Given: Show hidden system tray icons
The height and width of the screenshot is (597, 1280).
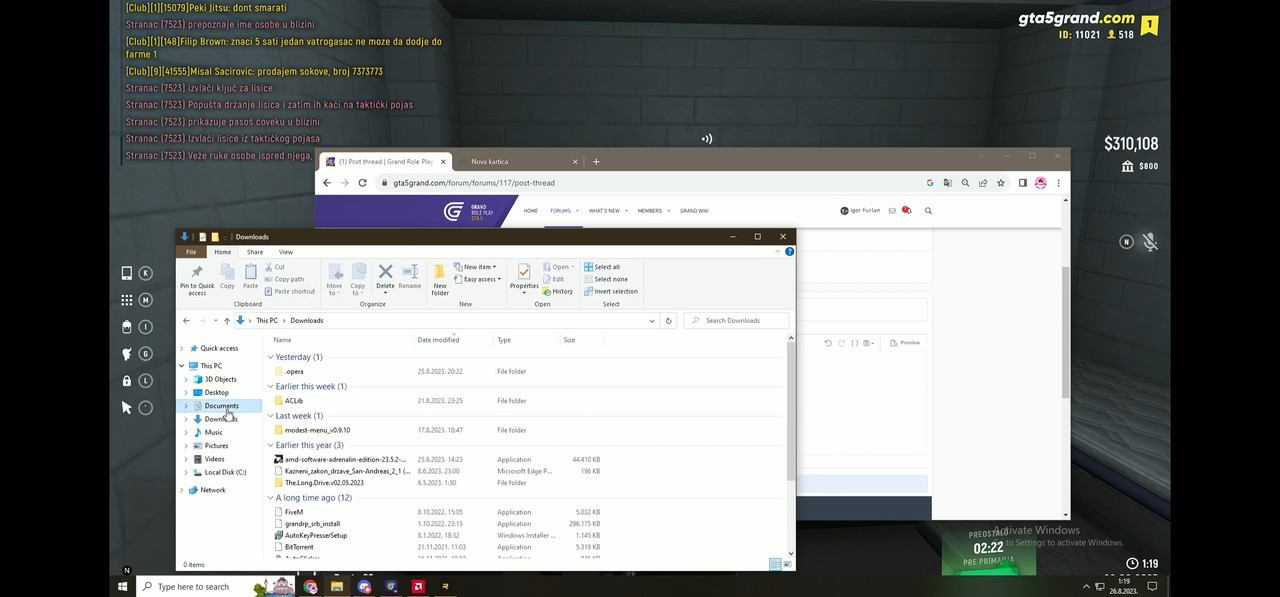Looking at the screenshot, I should [1086, 587].
